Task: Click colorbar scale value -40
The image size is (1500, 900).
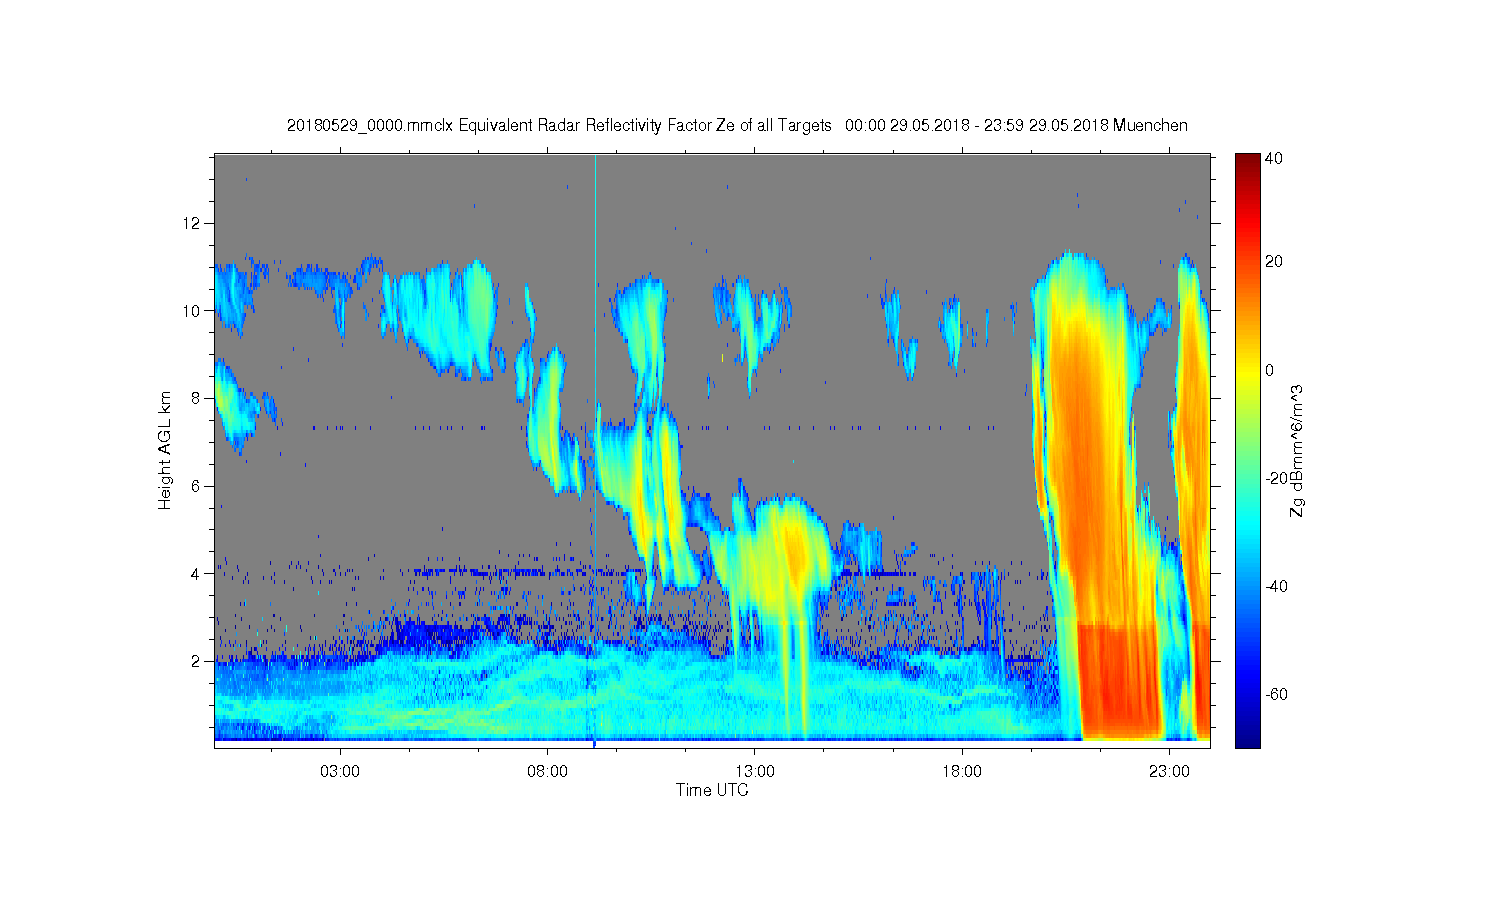Action: pos(1276,586)
